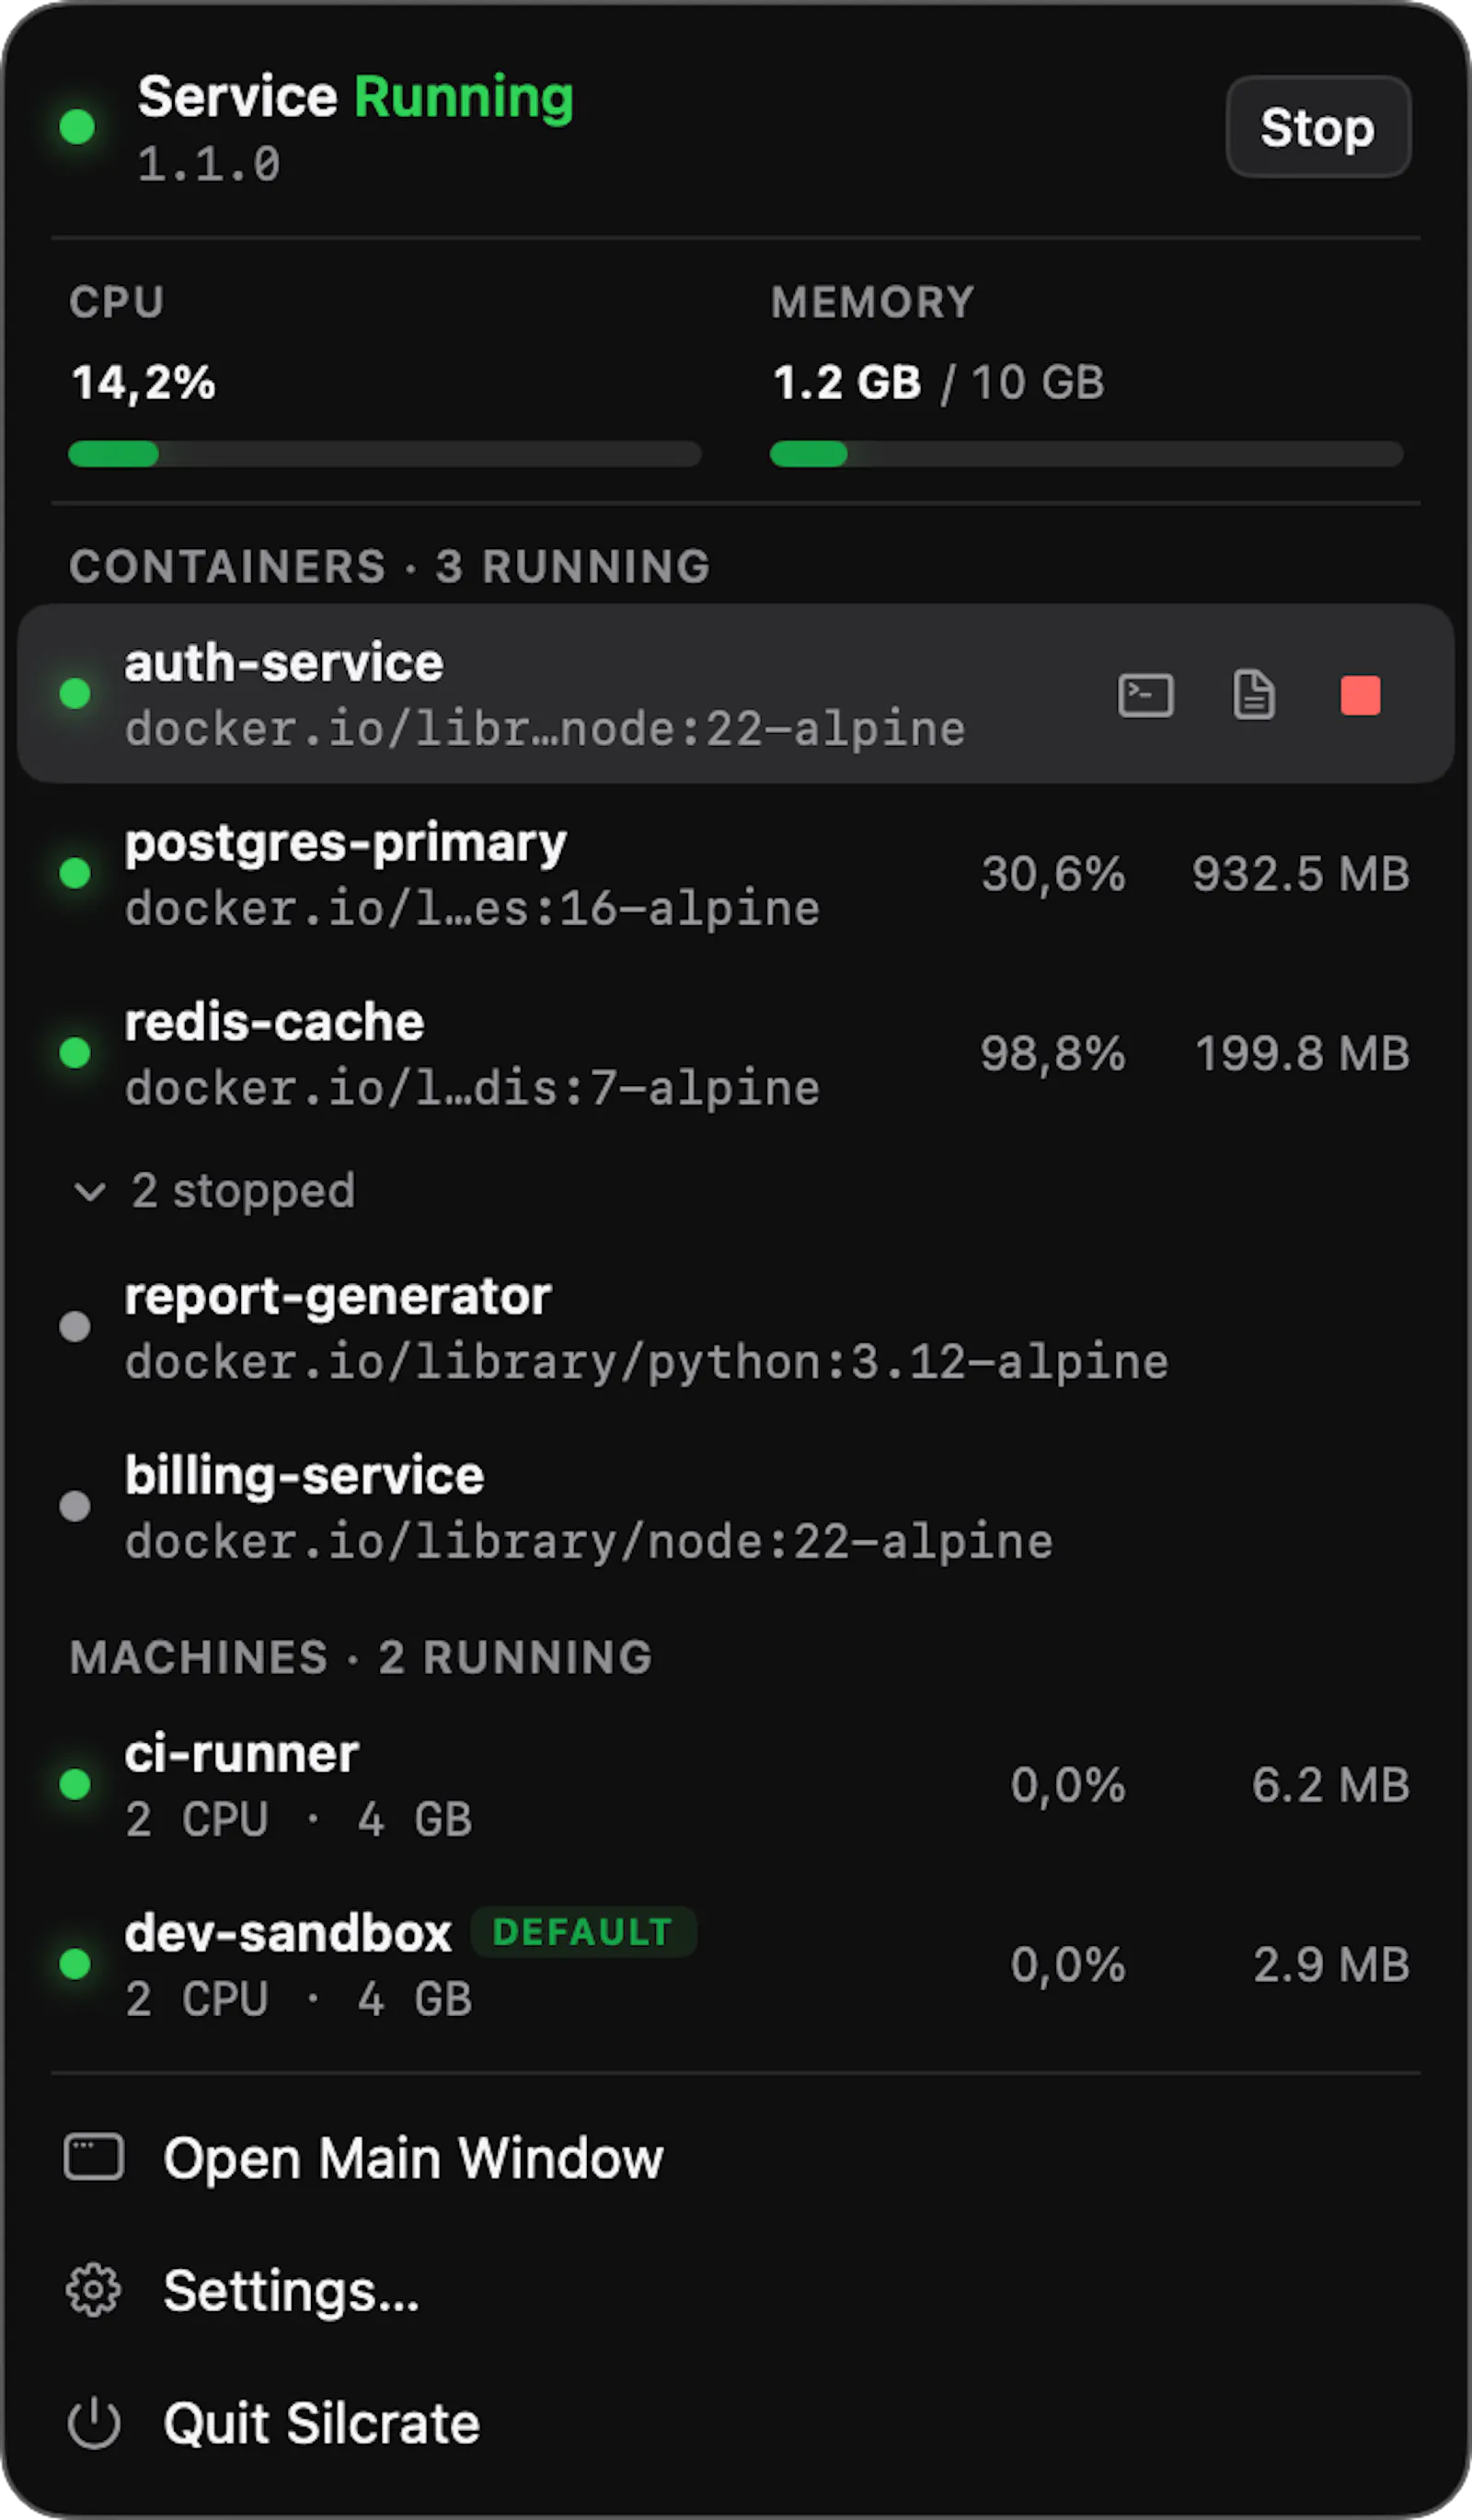Click dev-sandbox 2 CPU · 4 GB specs
The image size is (1472, 2520).
(298, 1999)
